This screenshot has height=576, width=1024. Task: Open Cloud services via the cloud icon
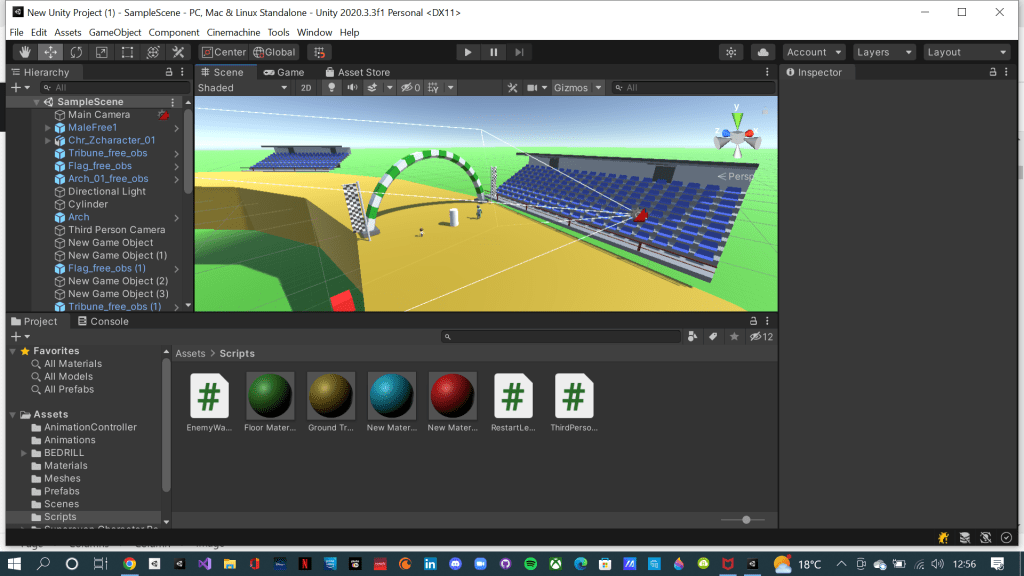[763, 52]
